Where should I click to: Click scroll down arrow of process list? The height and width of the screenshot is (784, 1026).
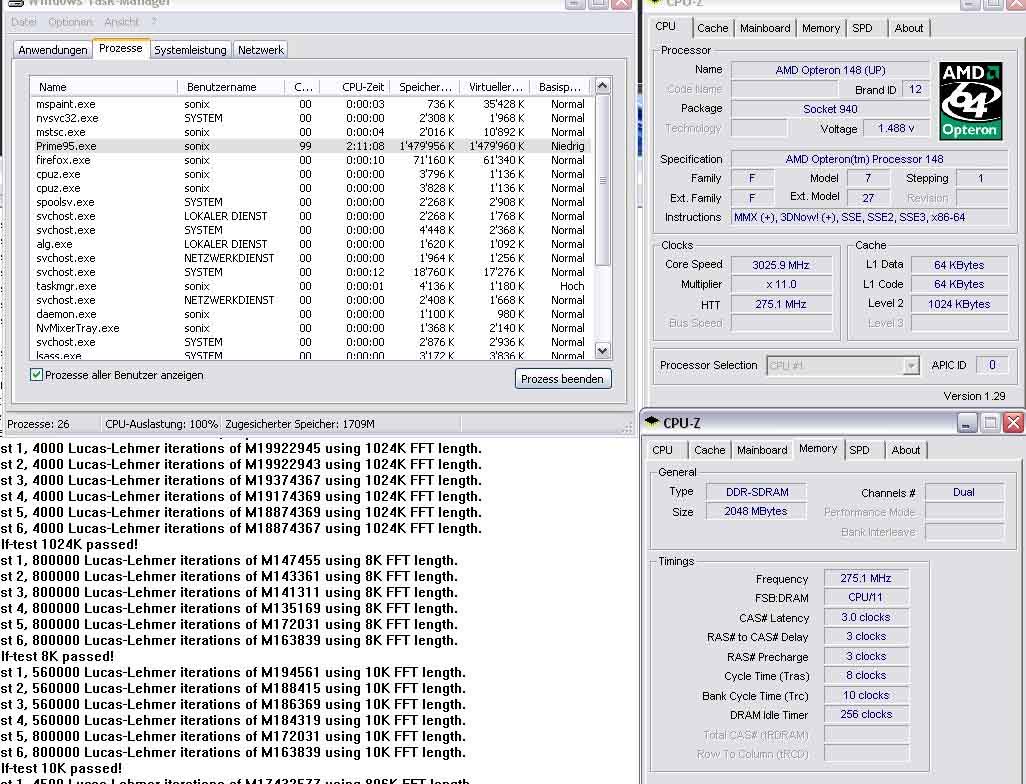coord(603,351)
